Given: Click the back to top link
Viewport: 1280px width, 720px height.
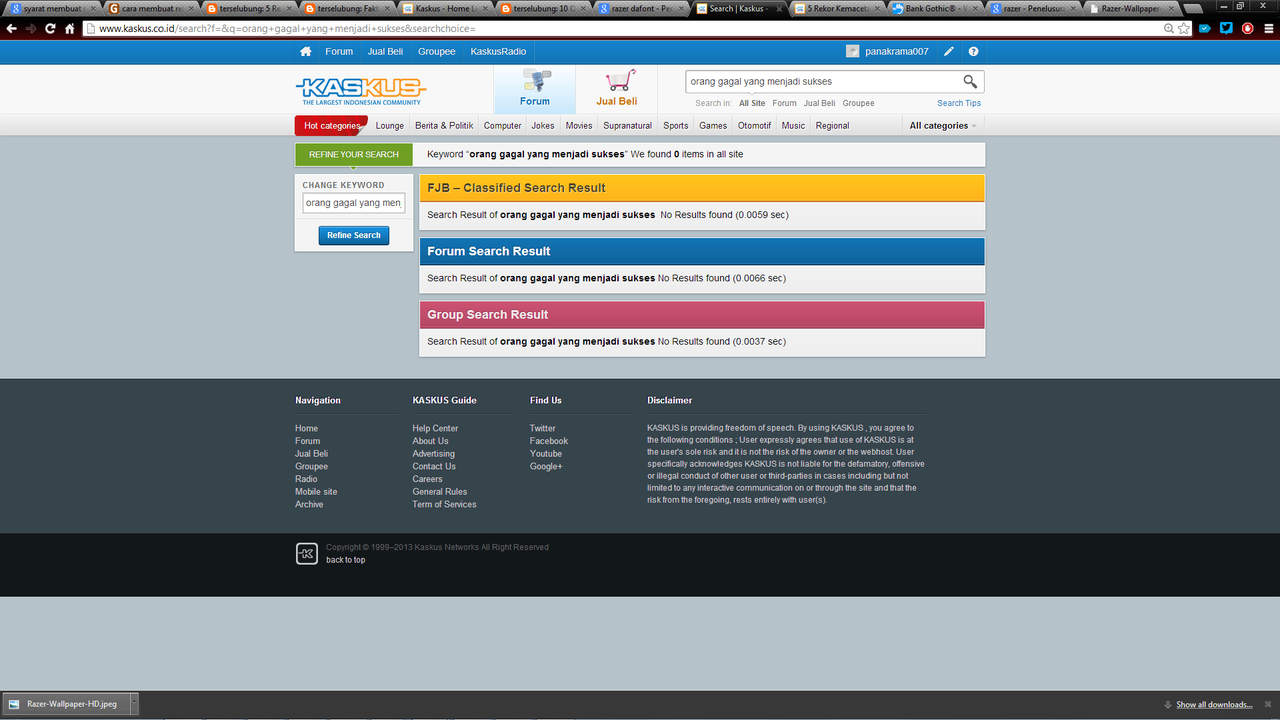Looking at the screenshot, I should click(x=345, y=560).
